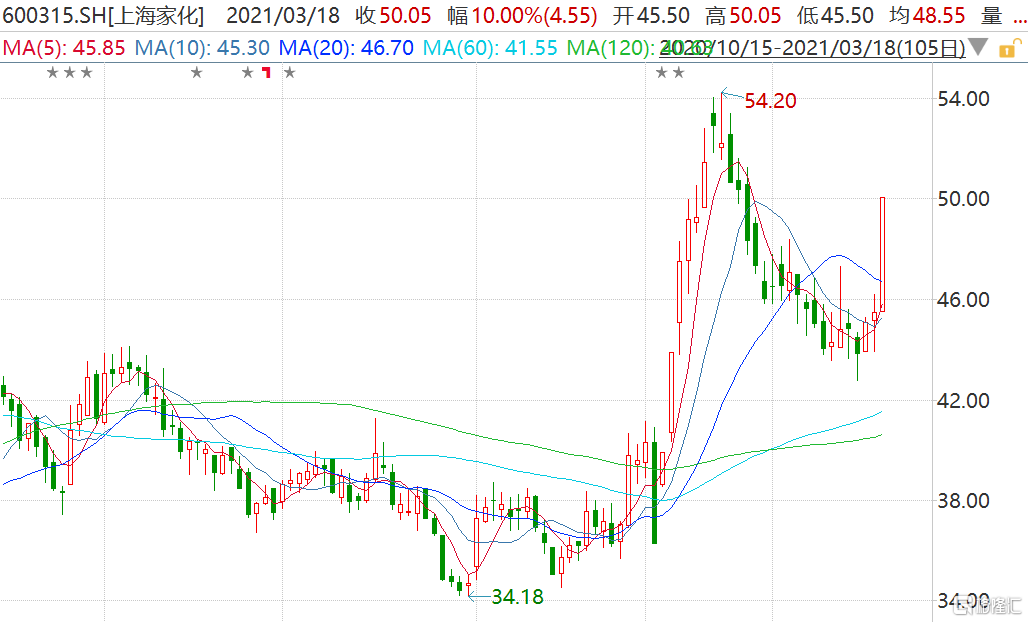Click the high price 高 50.05
Viewport: 1028px width, 622px height.
[x=743, y=16]
